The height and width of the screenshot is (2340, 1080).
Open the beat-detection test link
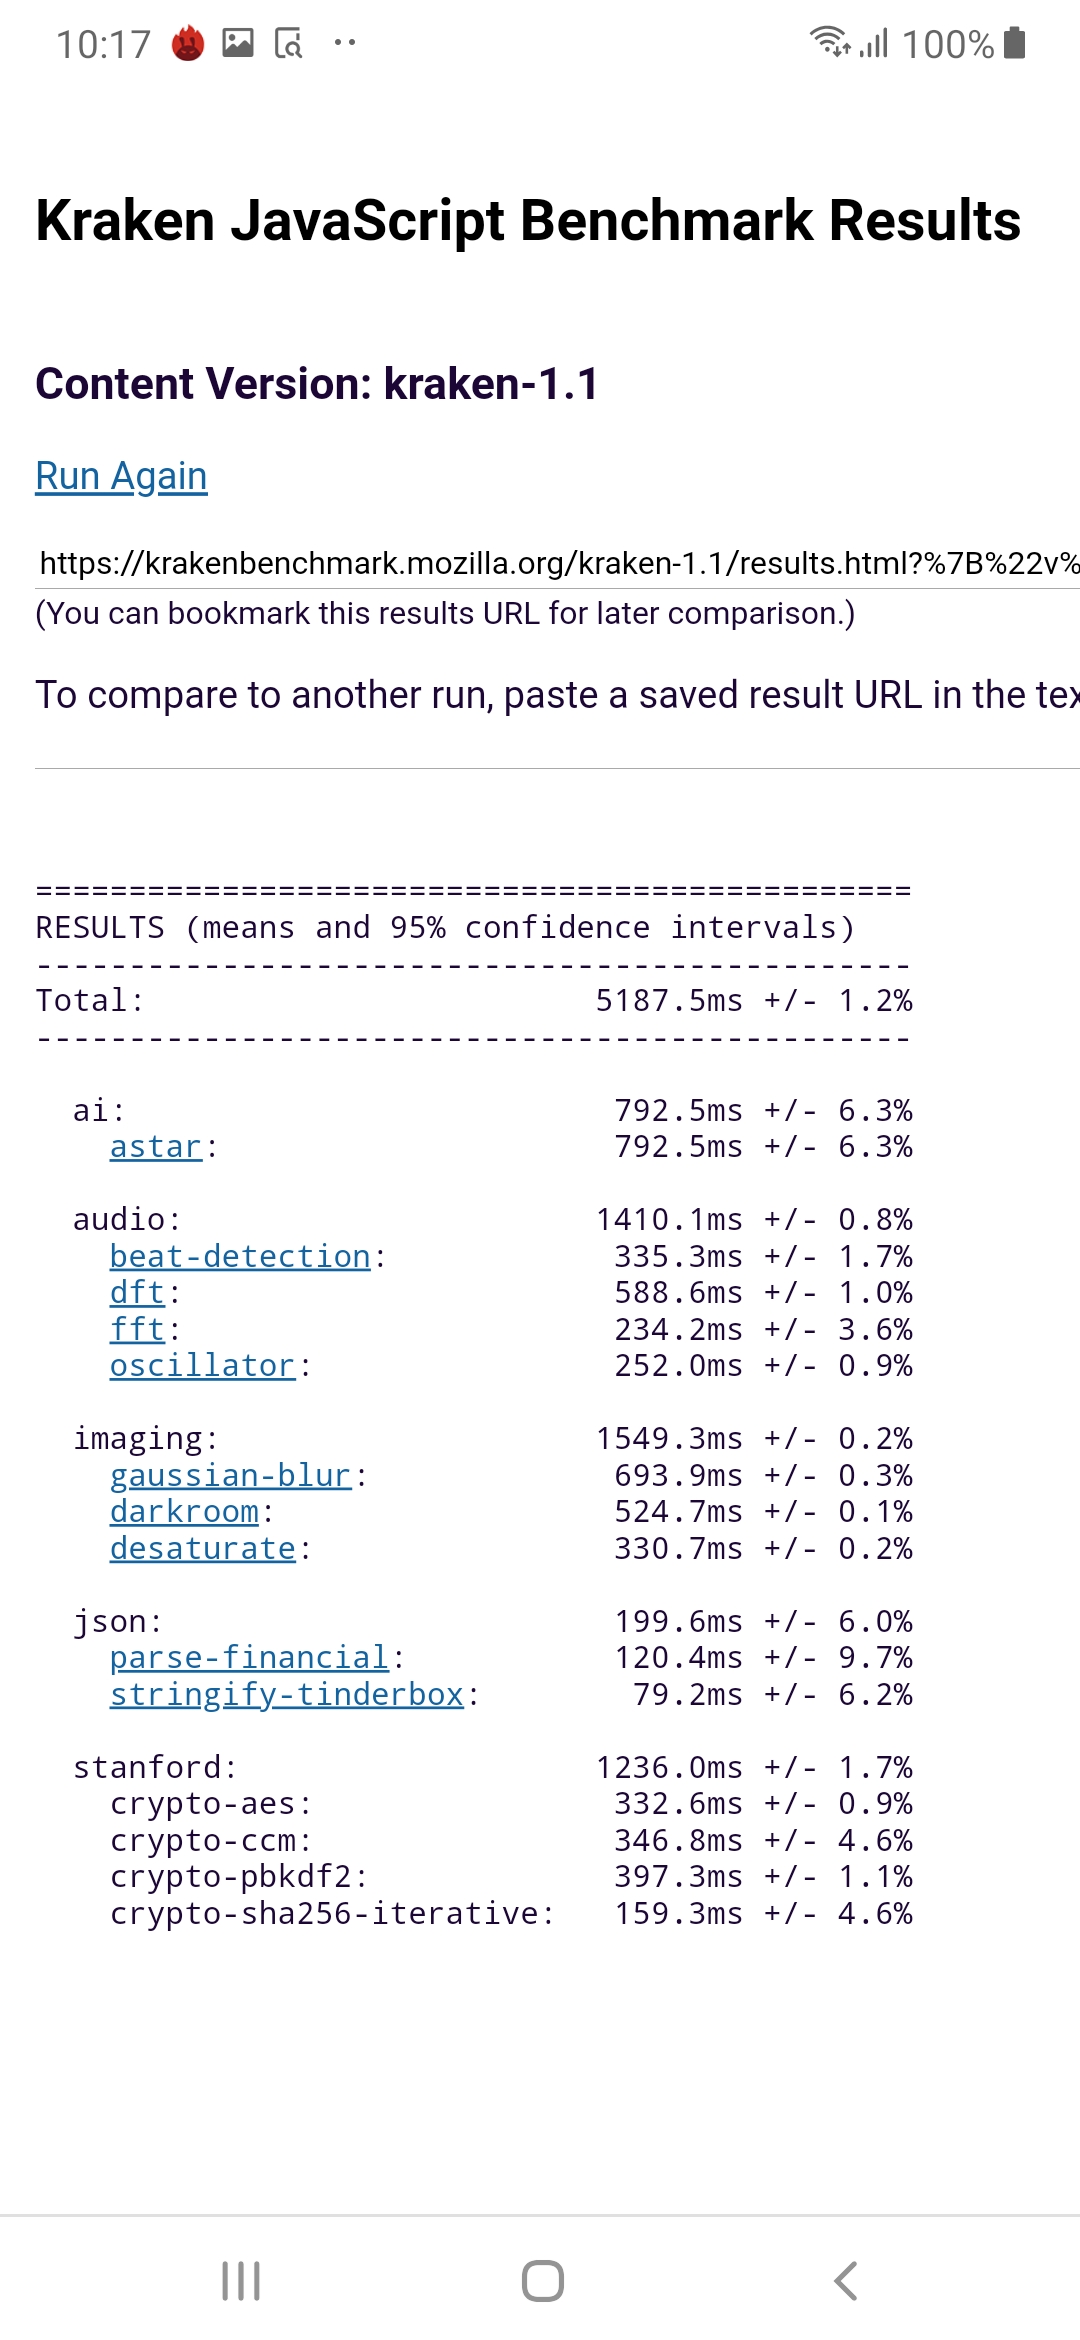[x=240, y=1257]
